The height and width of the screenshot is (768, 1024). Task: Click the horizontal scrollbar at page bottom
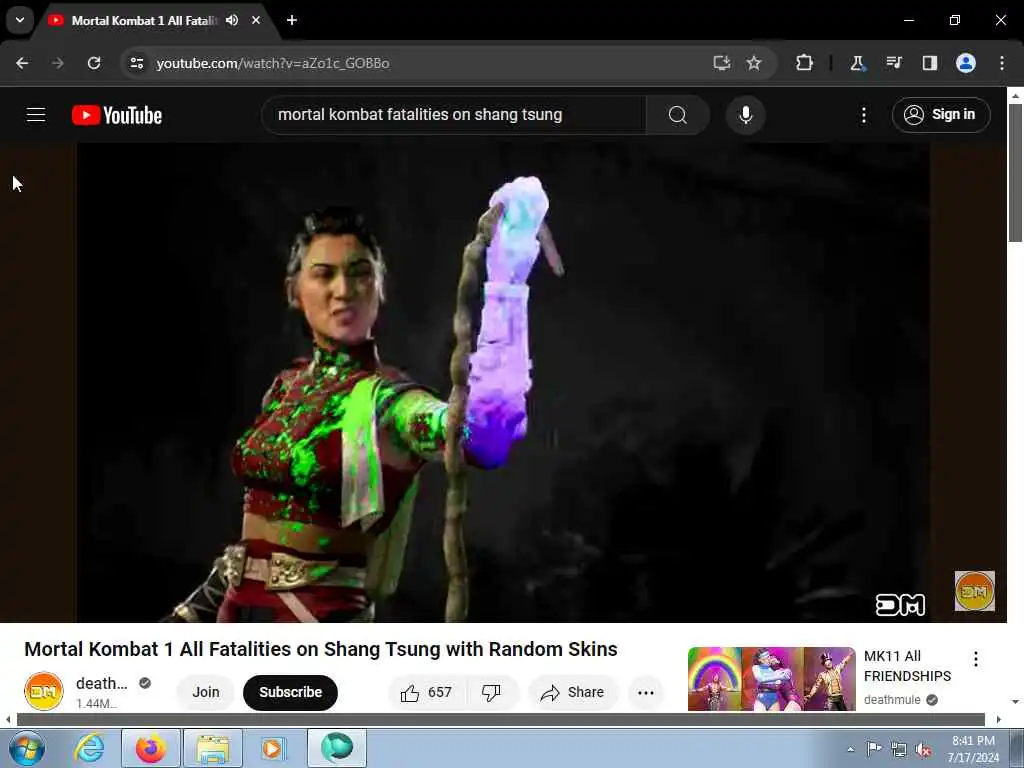[500, 720]
